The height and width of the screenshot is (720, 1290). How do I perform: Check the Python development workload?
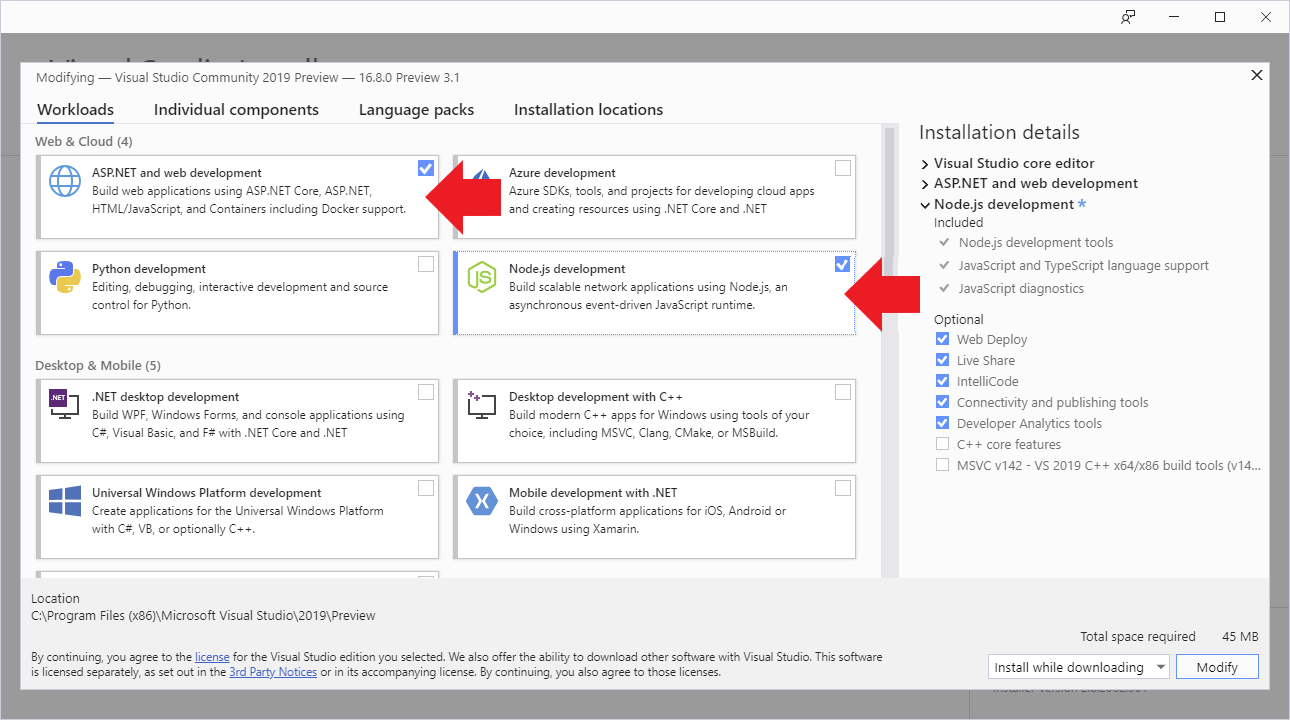click(x=426, y=264)
